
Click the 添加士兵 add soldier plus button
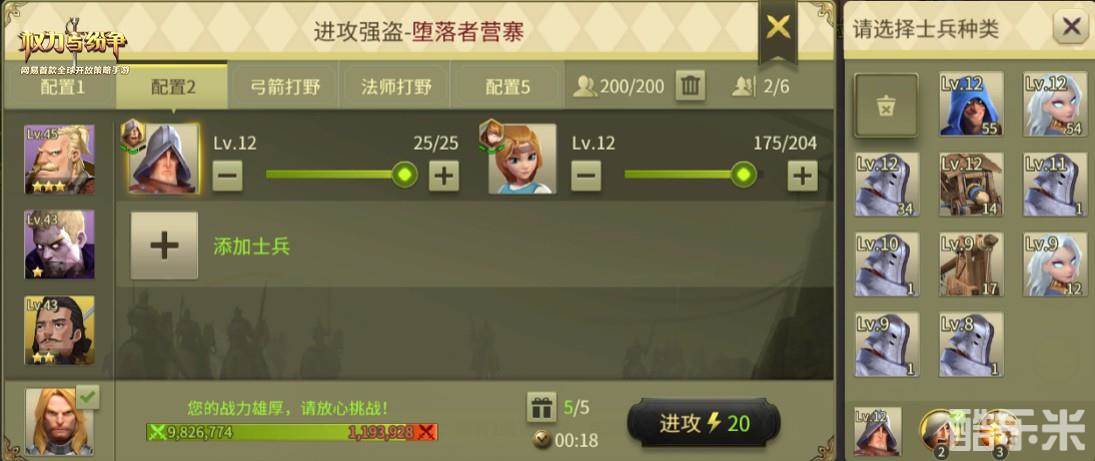[x=164, y=246]
